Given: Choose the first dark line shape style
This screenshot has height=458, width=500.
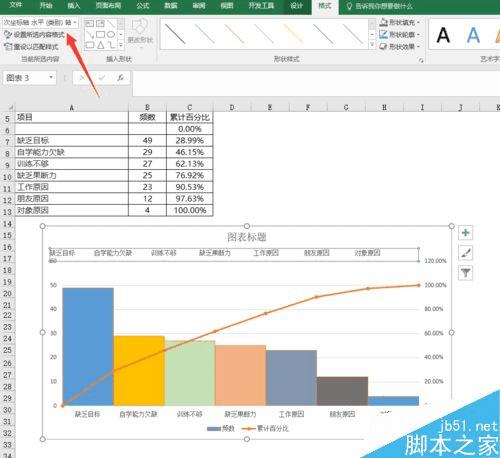Looking at the screenshot, I should click(x=175, y=34).
